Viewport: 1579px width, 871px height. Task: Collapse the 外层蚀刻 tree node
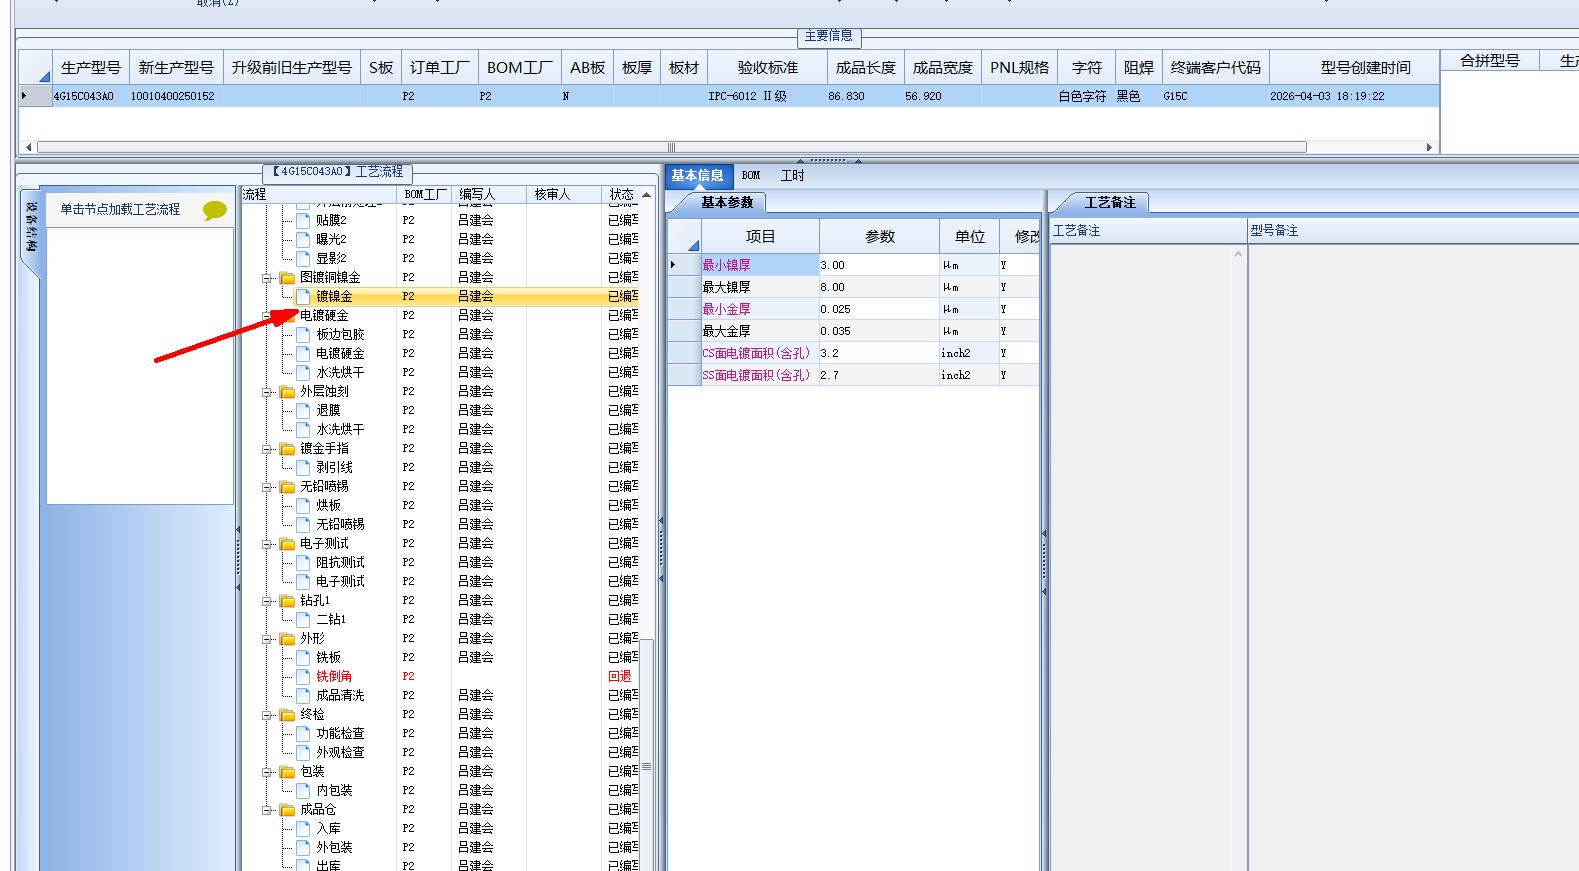coord(268,392)
